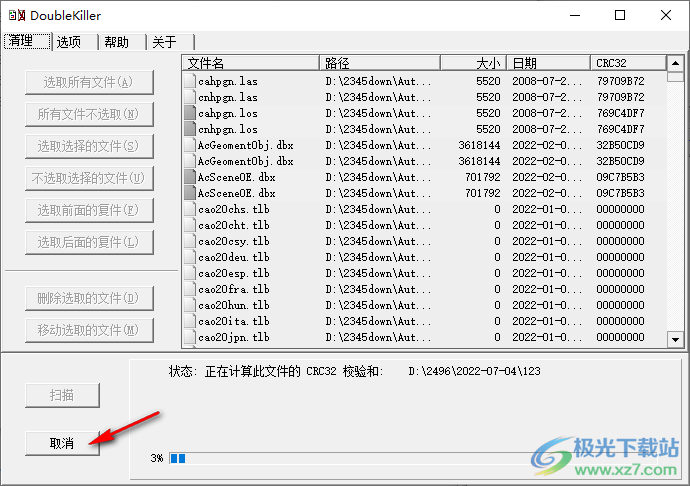
Task: Click the status path D:\2496\2022-07-04\123
Action: (x=474, y=372)
